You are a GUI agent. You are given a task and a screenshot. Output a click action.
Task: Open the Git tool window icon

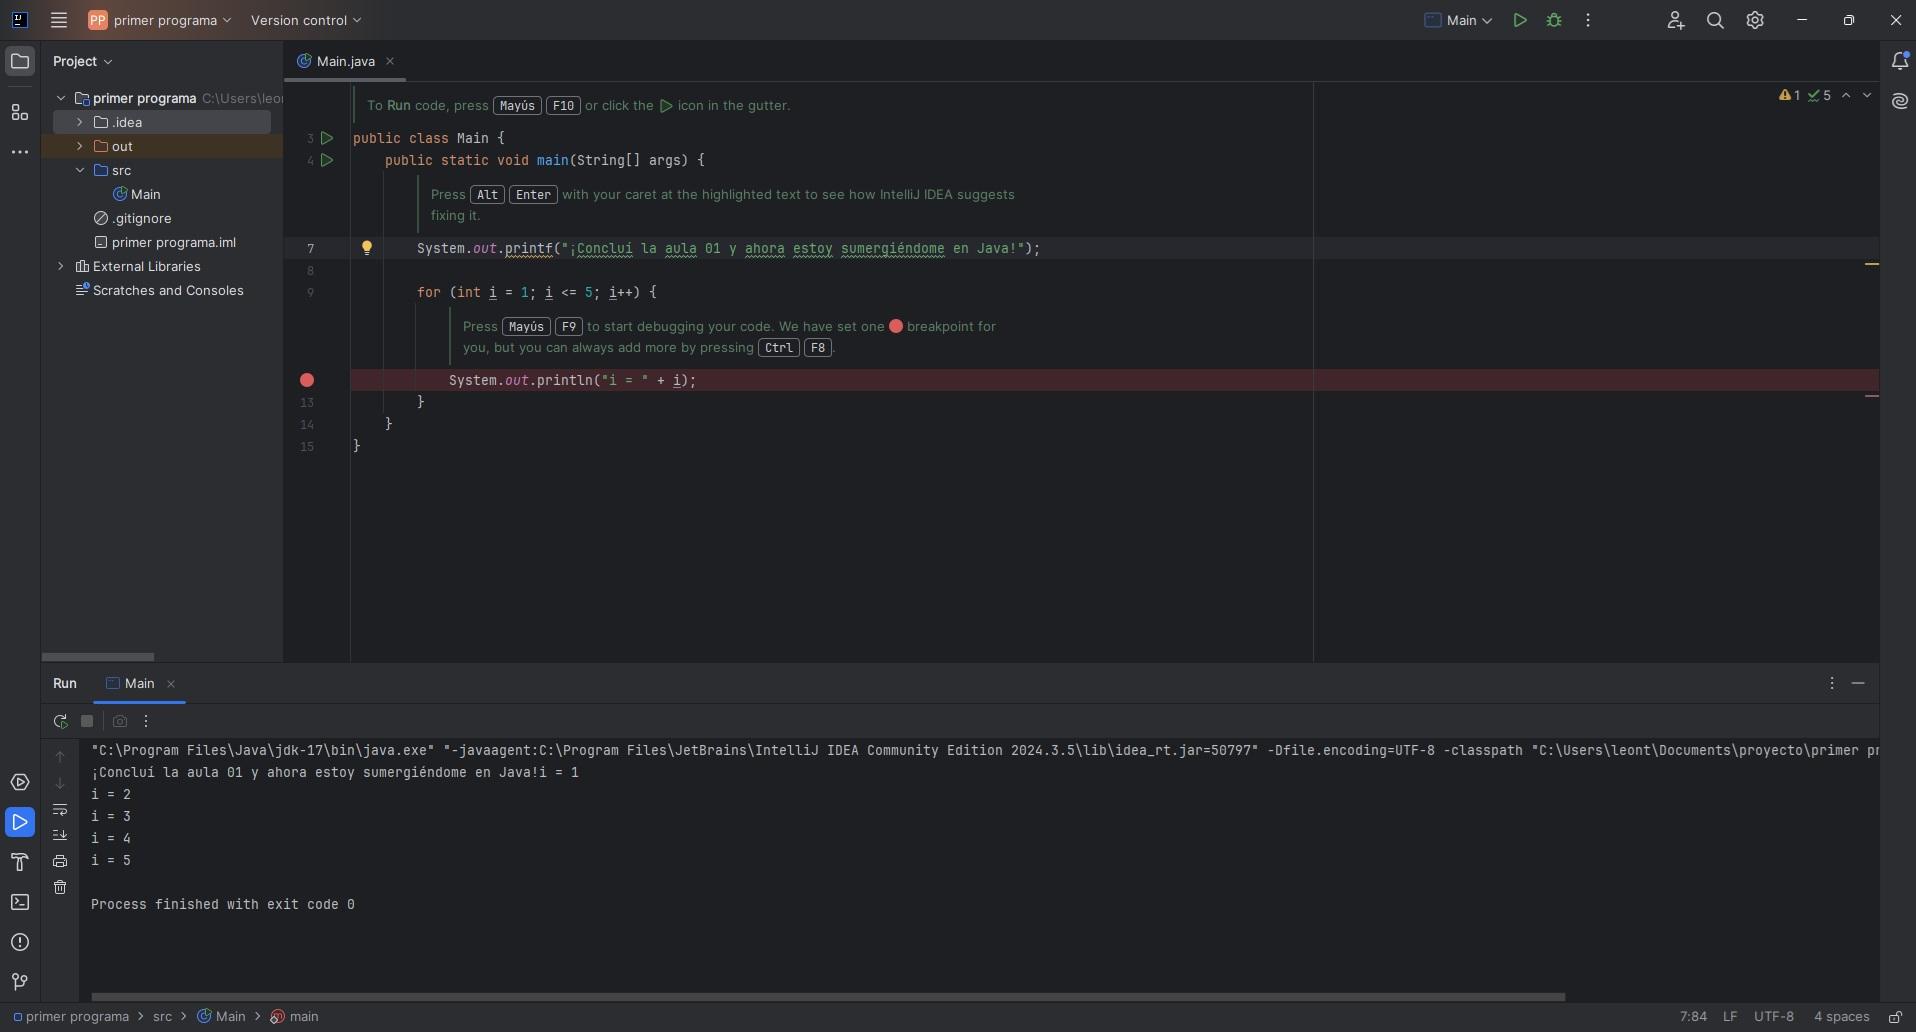pyautogui.click(x=20, y=982)
